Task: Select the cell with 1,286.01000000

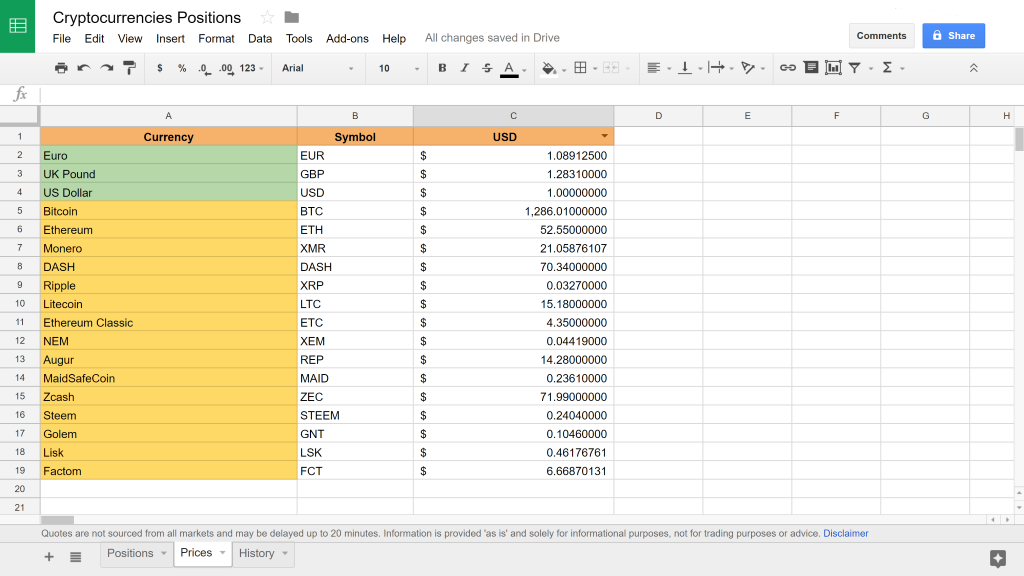Action: [x=513, y=211]
